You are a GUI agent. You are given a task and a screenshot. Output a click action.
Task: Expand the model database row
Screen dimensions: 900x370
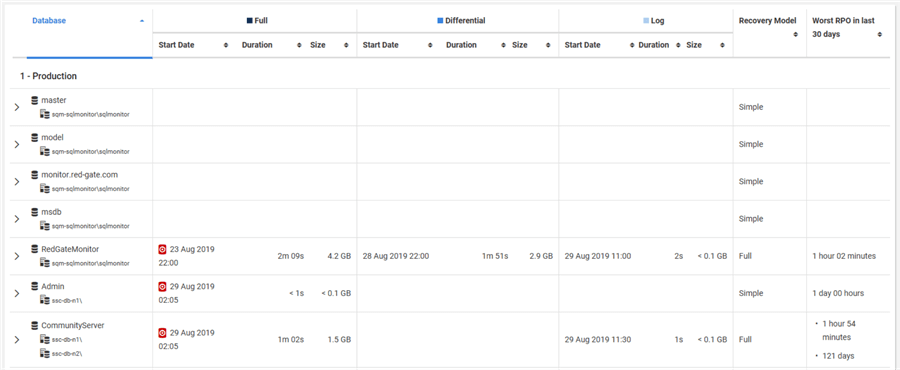[x=17, y=145]
